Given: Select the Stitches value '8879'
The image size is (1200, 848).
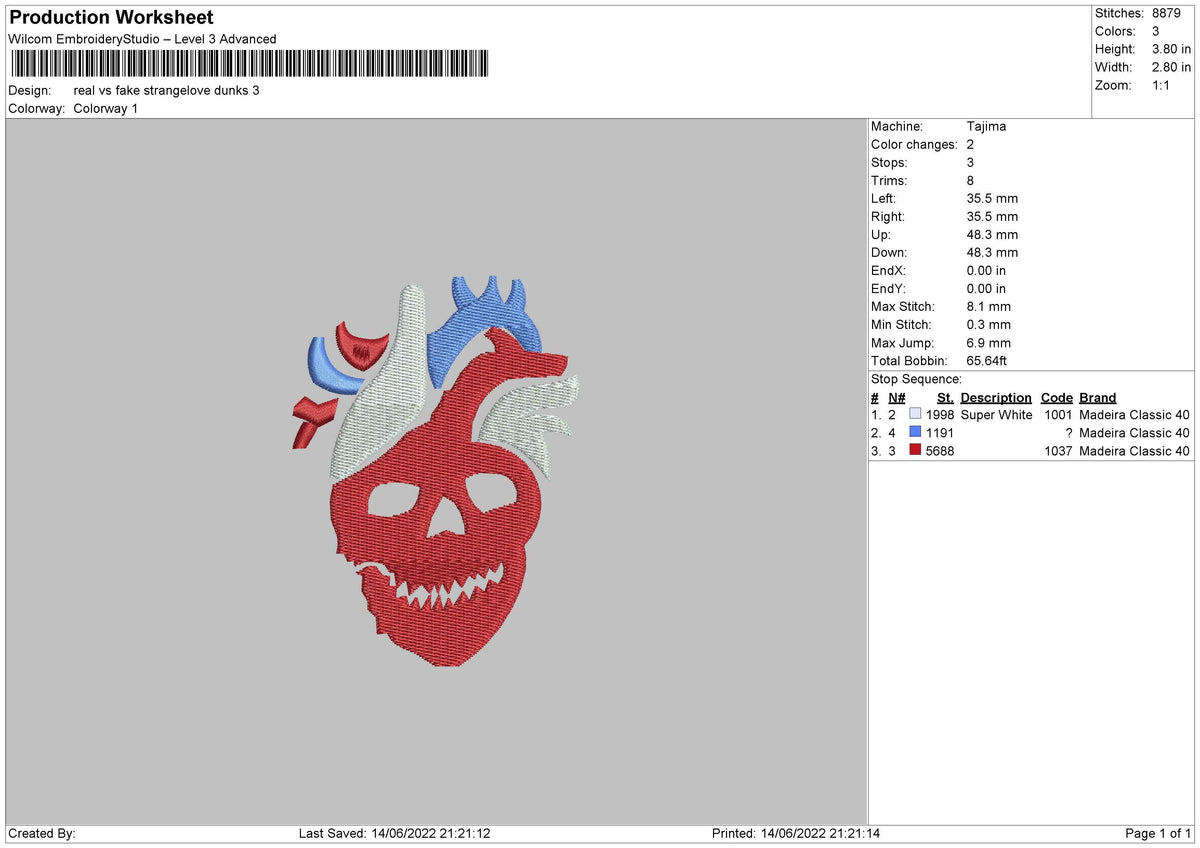Looking at the screenshot, I should pos(1166,13).
